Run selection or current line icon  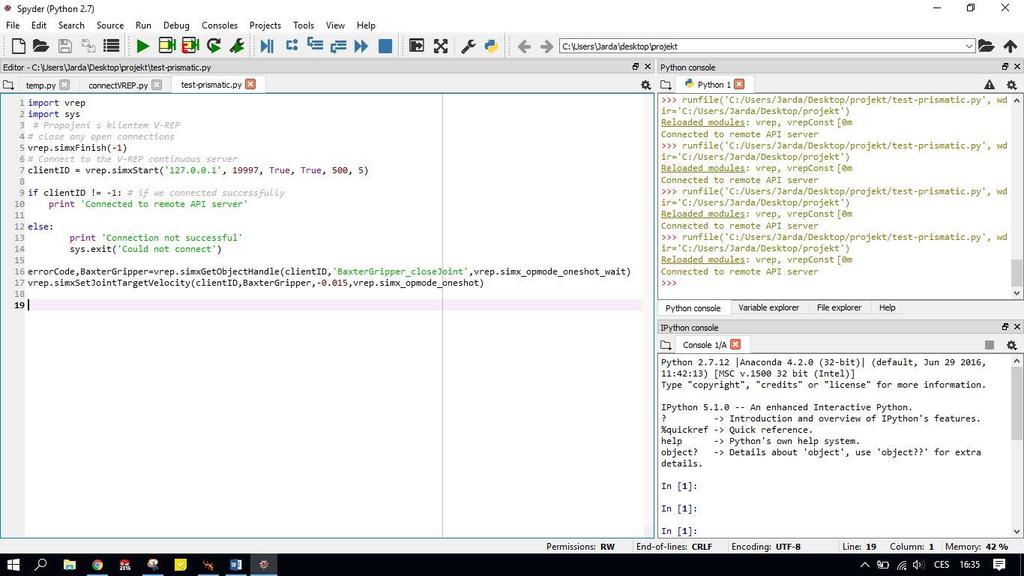point(237,46)
